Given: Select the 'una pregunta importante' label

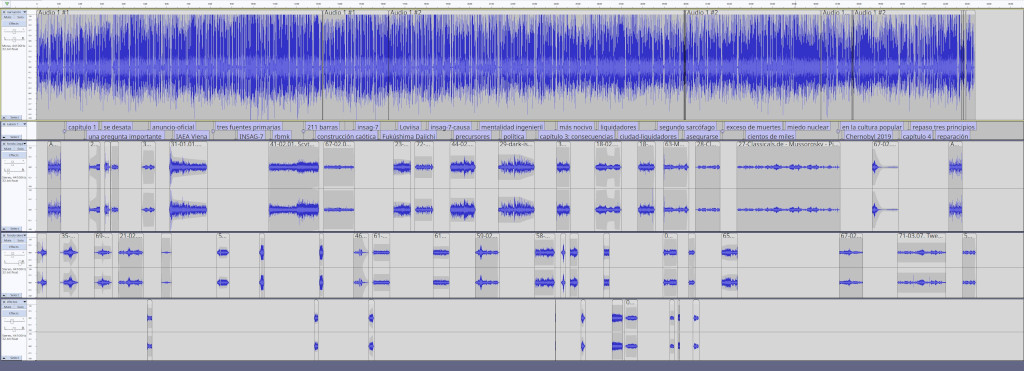Looking at the screenshot, I should click(x=125, y=137).
